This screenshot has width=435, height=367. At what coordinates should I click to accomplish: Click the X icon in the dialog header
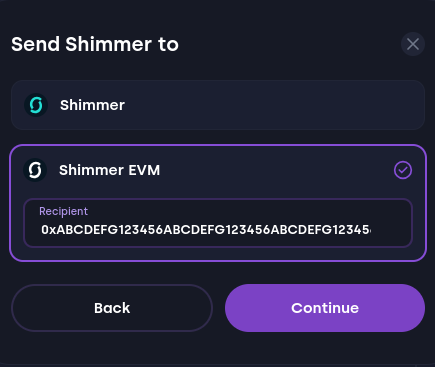click(413, 44)
